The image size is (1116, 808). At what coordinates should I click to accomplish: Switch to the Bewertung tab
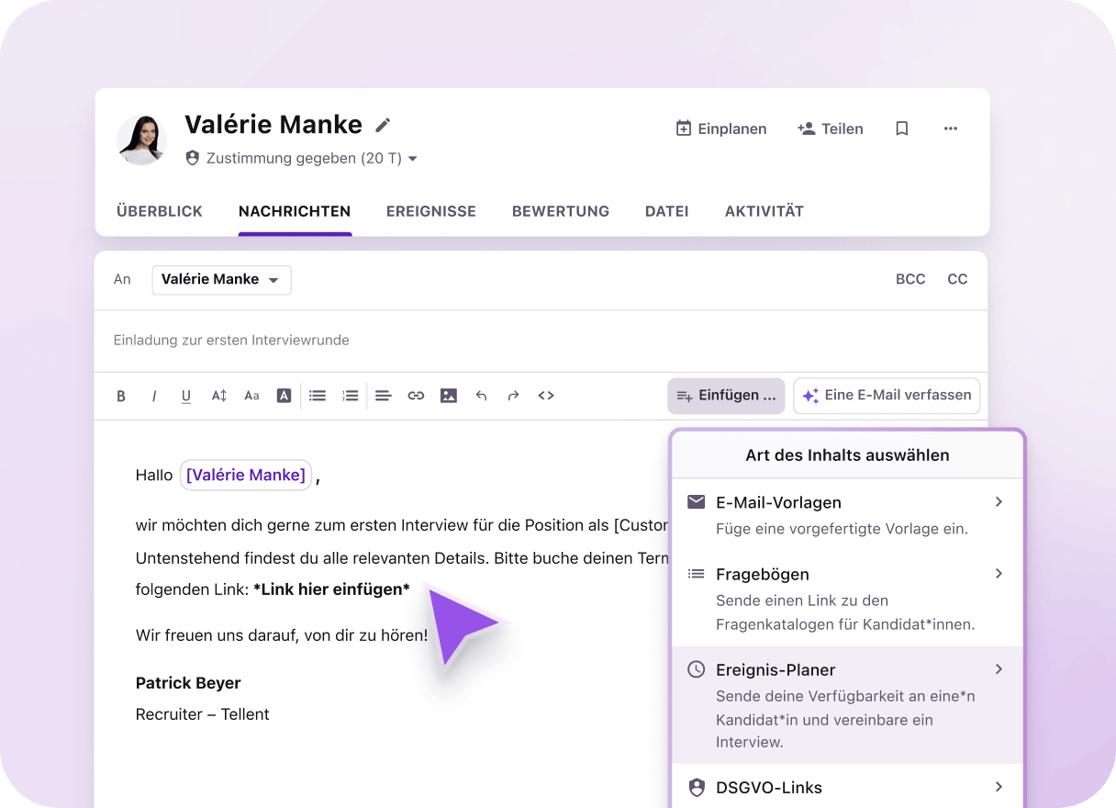(x=560, y=211)
